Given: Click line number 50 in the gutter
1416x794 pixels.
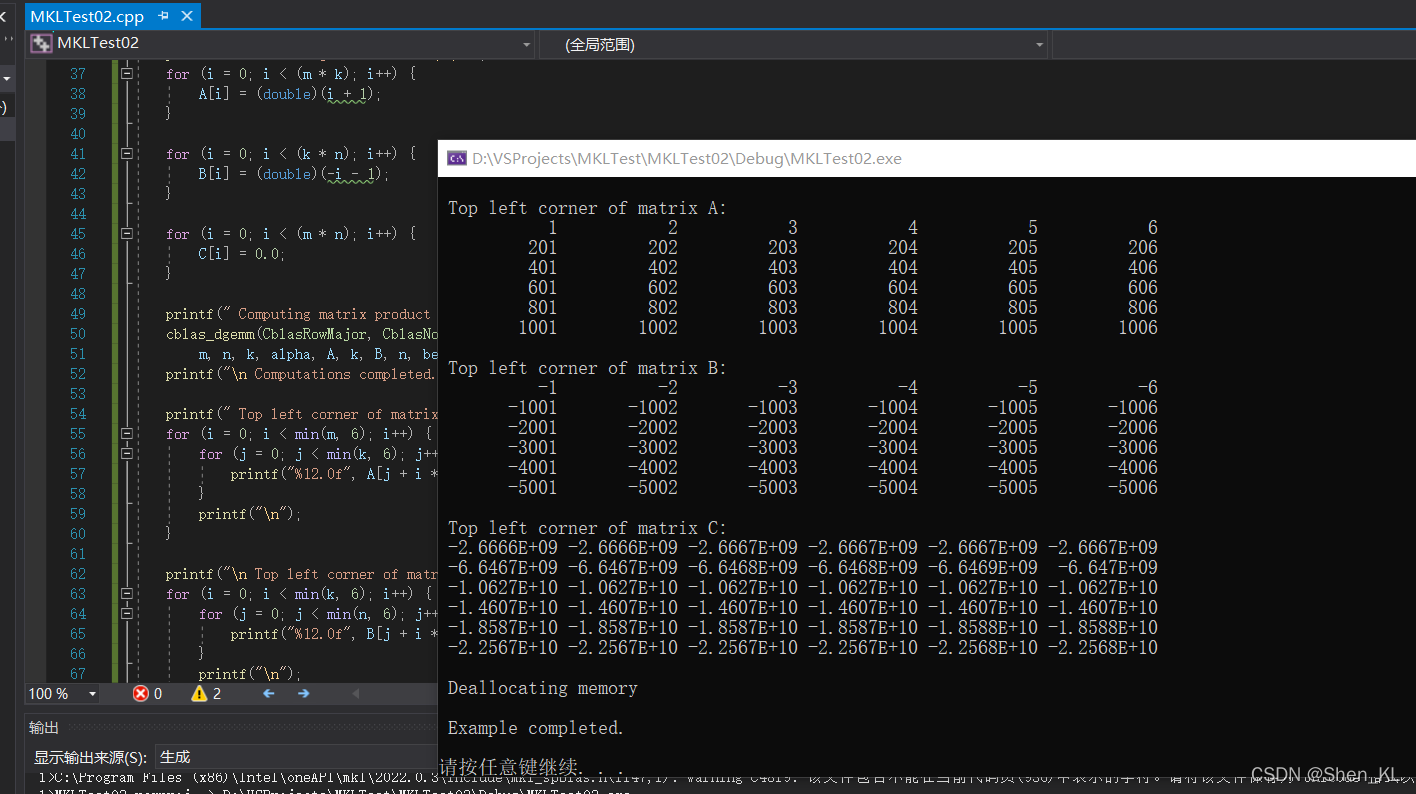Looking at the screenshot, I should 77,334.
